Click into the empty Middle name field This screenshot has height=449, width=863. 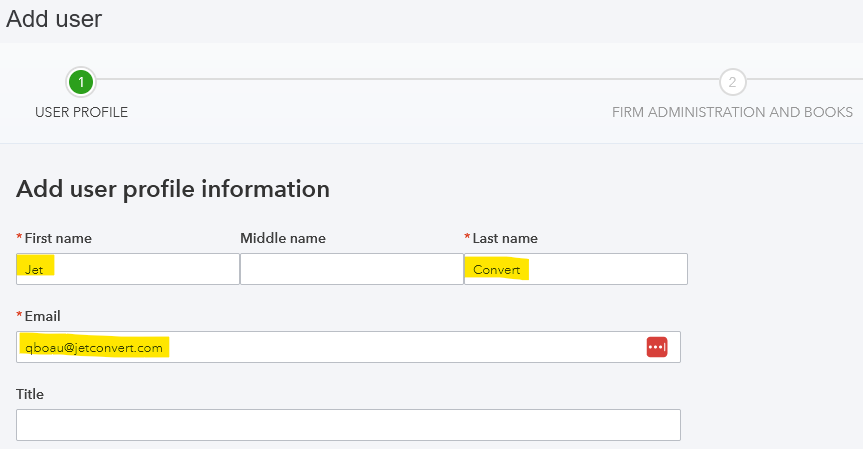(352, 269)
